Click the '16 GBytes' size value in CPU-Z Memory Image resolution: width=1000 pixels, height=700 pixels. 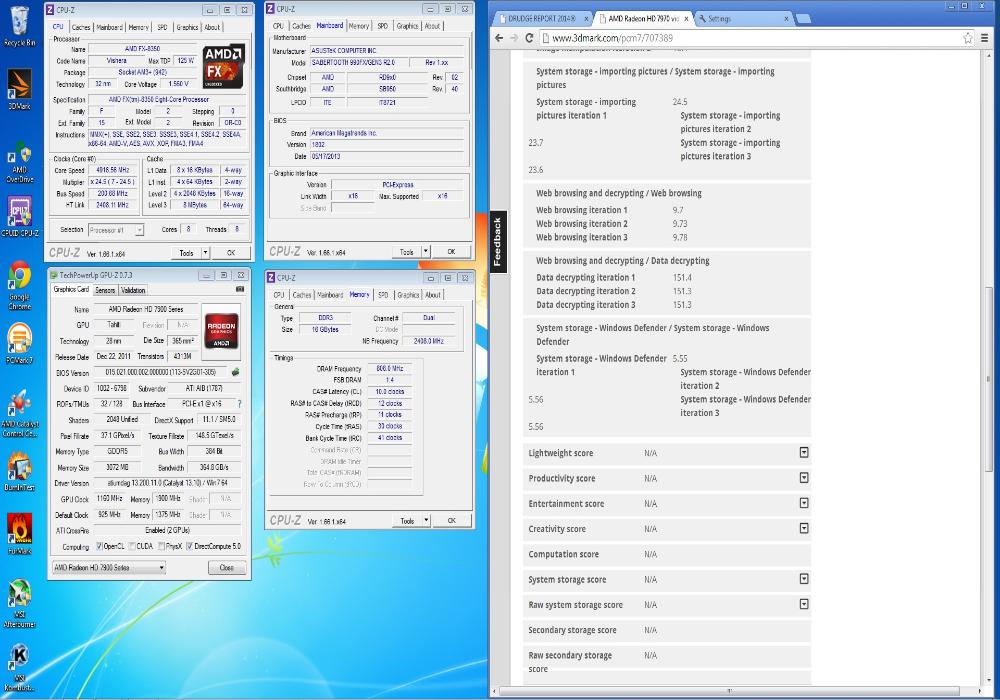tap(325, 330)
